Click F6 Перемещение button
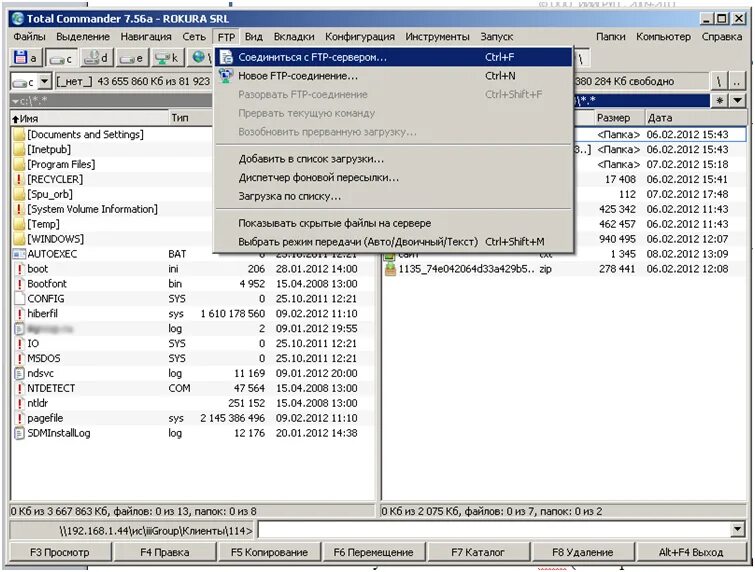 374,552
